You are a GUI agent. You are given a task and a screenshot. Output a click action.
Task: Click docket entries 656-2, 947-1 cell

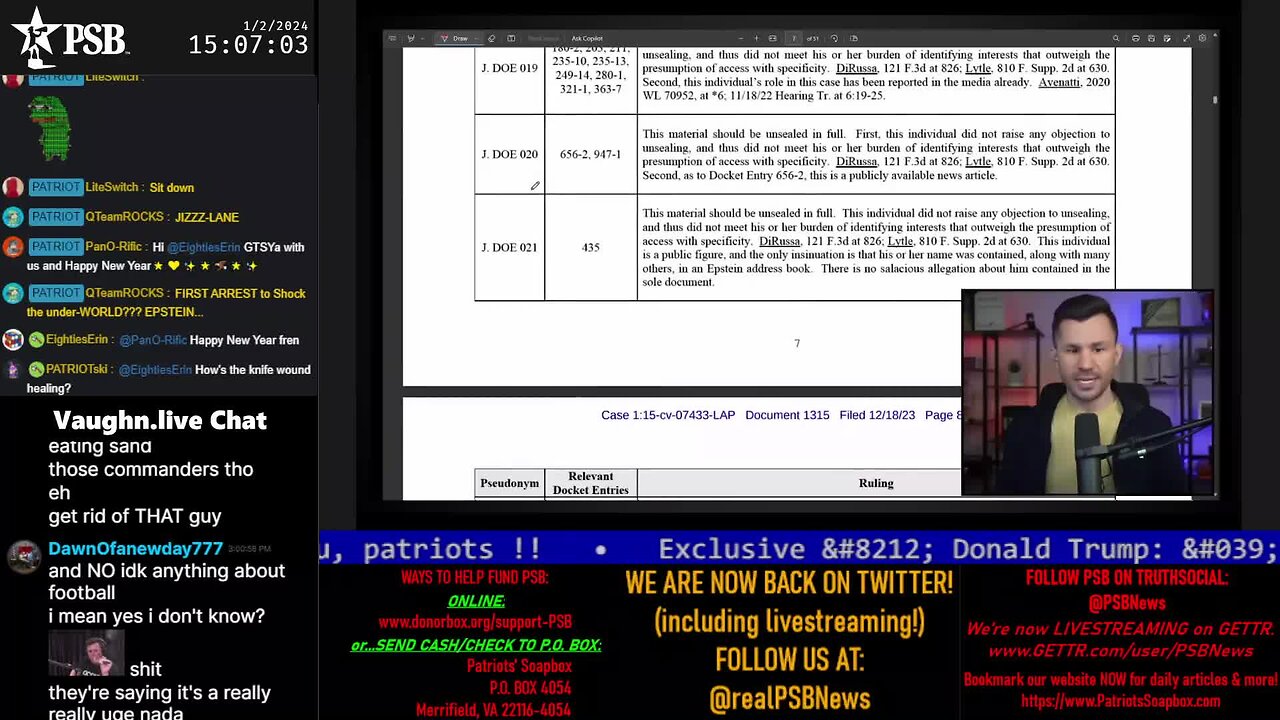pos(590,154)
